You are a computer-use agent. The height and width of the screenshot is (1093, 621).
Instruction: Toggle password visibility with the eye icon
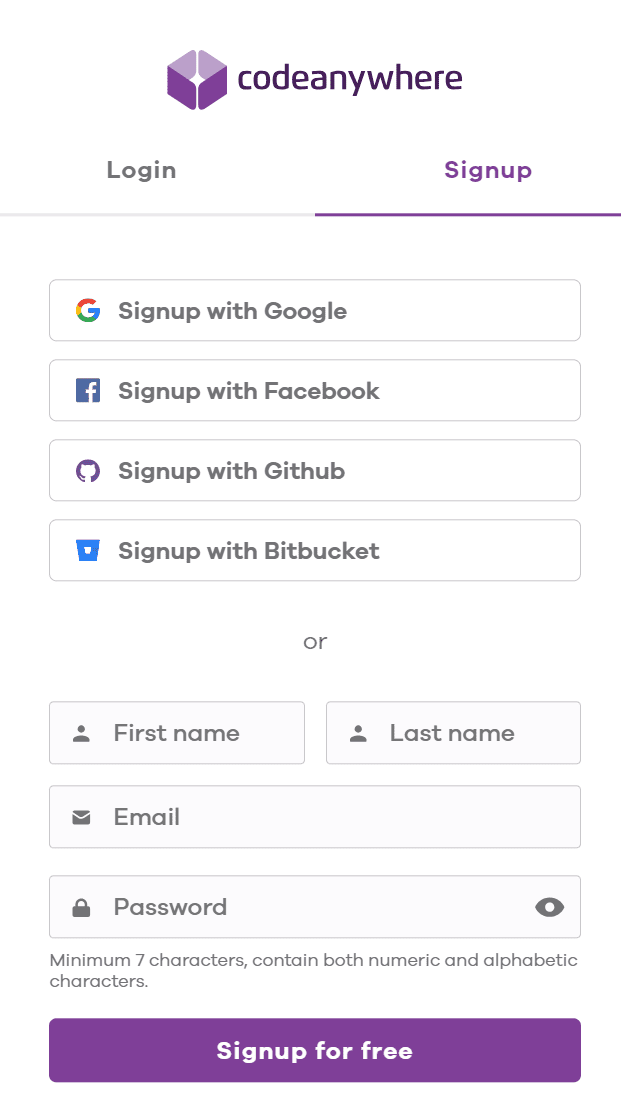[x=548, y=906]
